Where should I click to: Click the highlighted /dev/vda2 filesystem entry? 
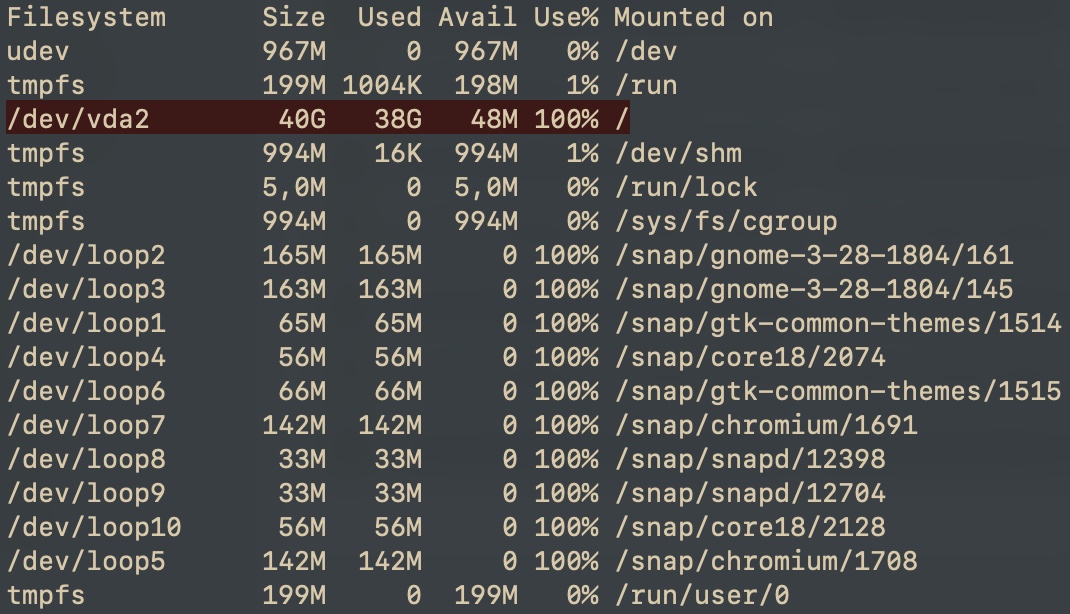[x=78, y=119]
